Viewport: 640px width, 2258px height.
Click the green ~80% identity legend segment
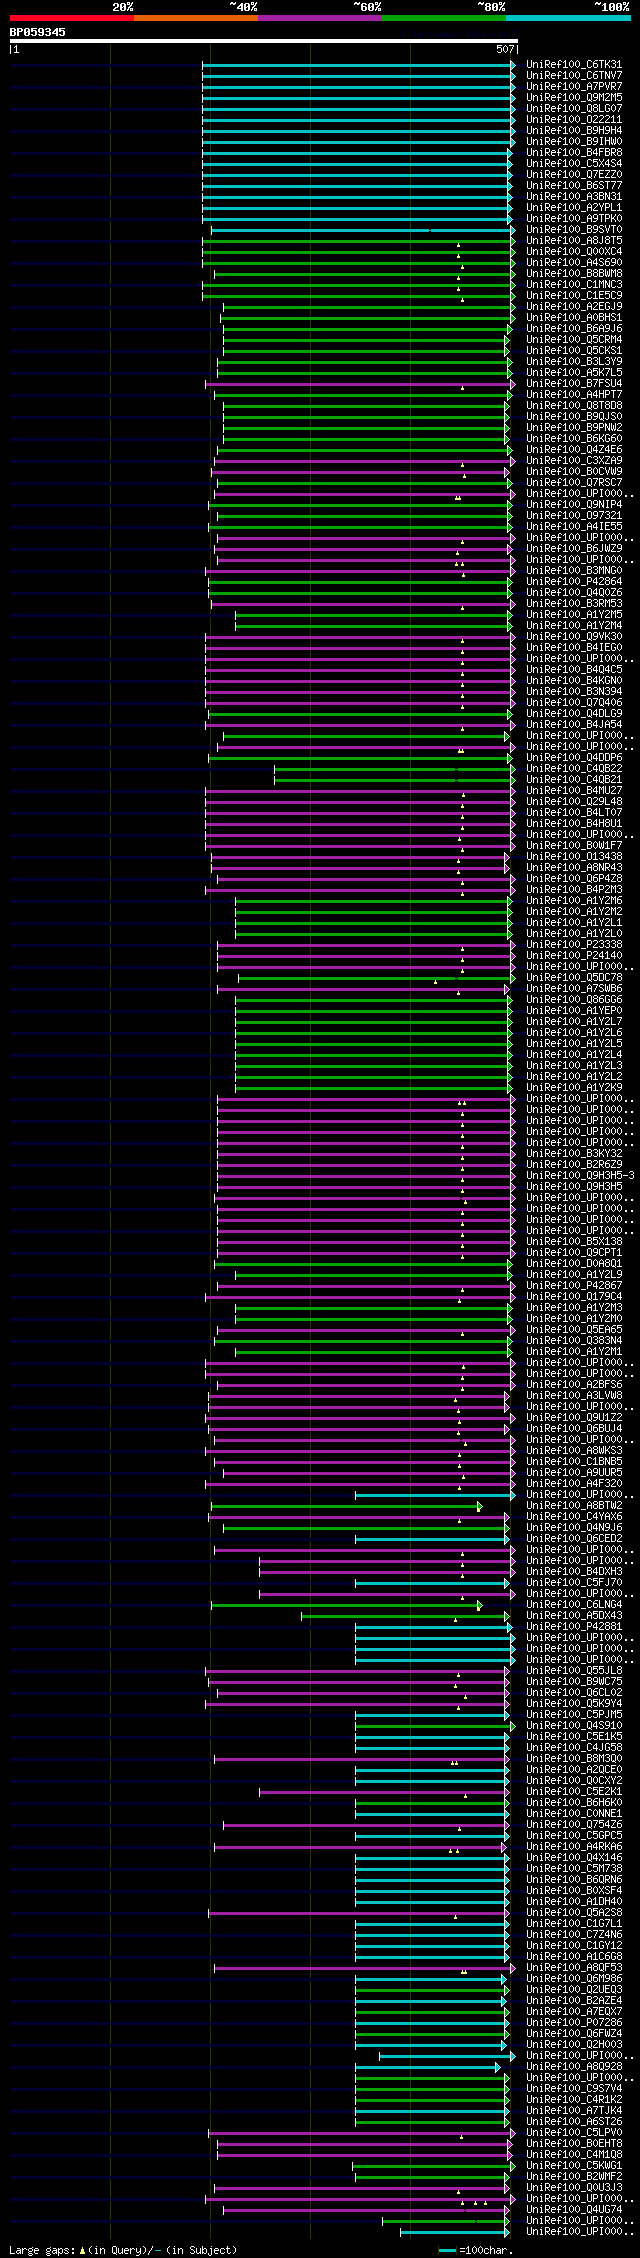(444, 18)
